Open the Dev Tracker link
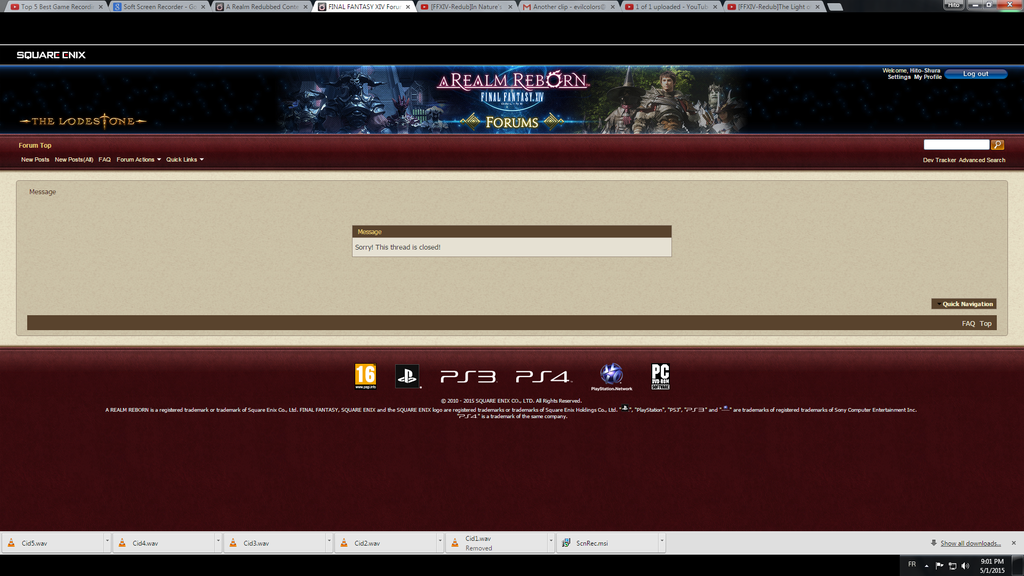Viewport: 1024px width, 576px height. tap(939, 160)
